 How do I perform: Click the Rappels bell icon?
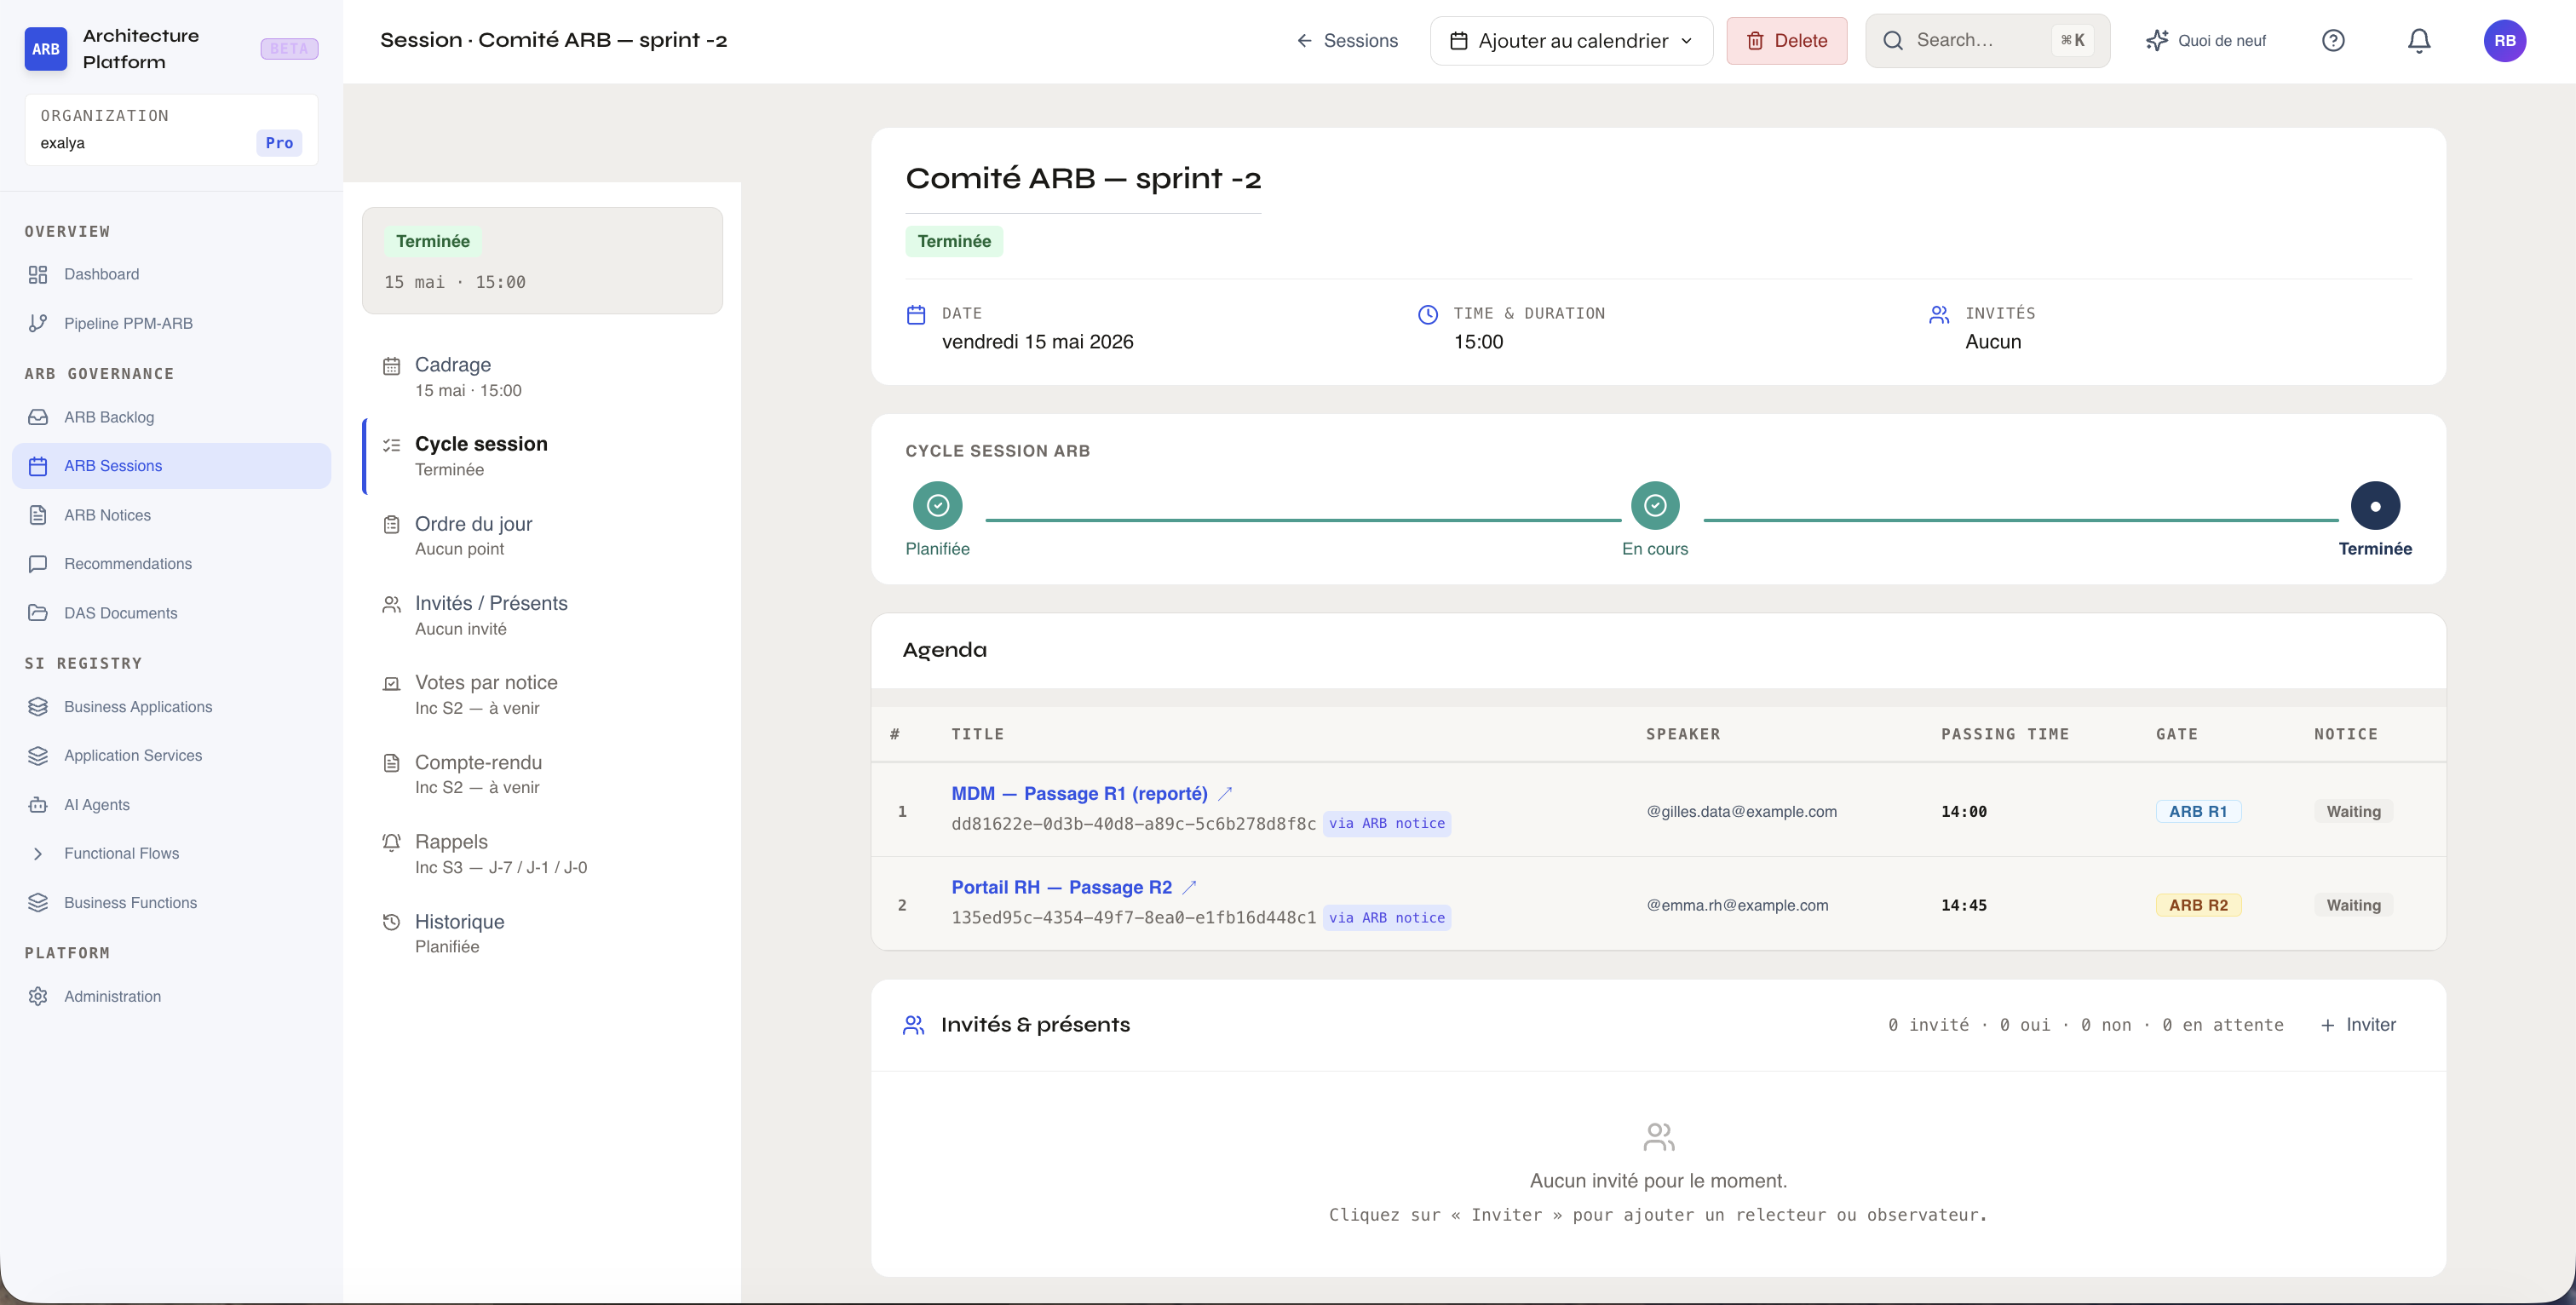tap(391, 842)
